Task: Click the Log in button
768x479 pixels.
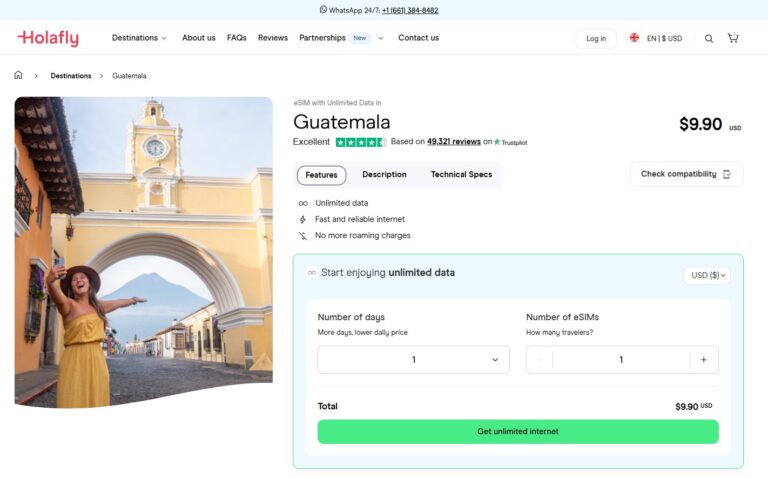Action: (x=596, y=38)
